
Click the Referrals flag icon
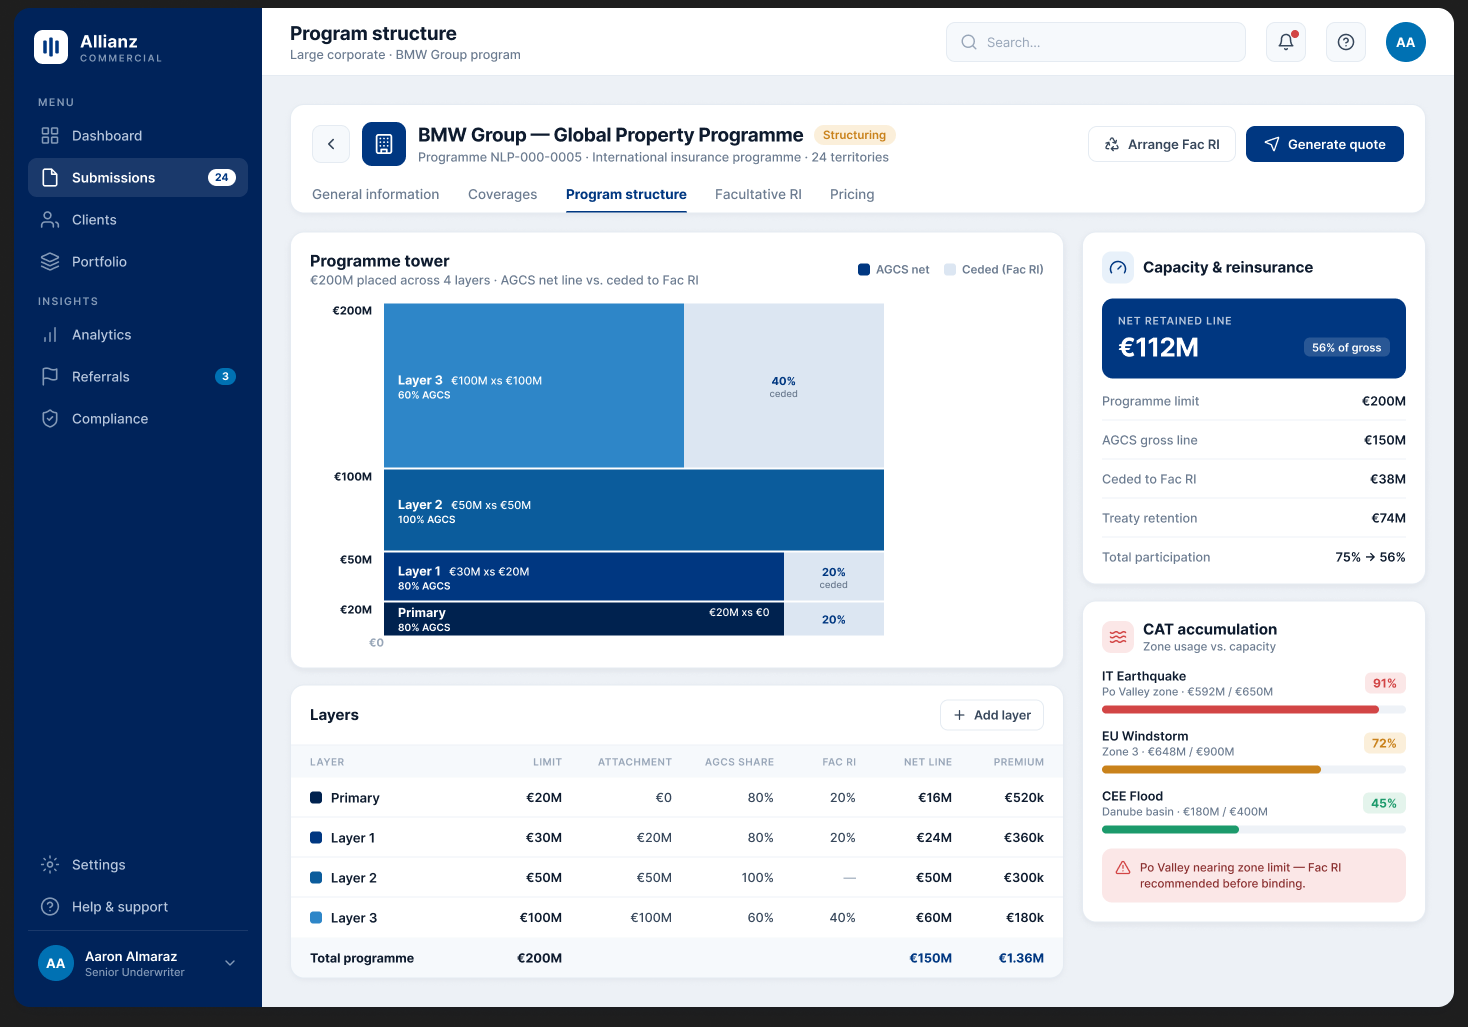pyautogui.click(x=50, y=377)
